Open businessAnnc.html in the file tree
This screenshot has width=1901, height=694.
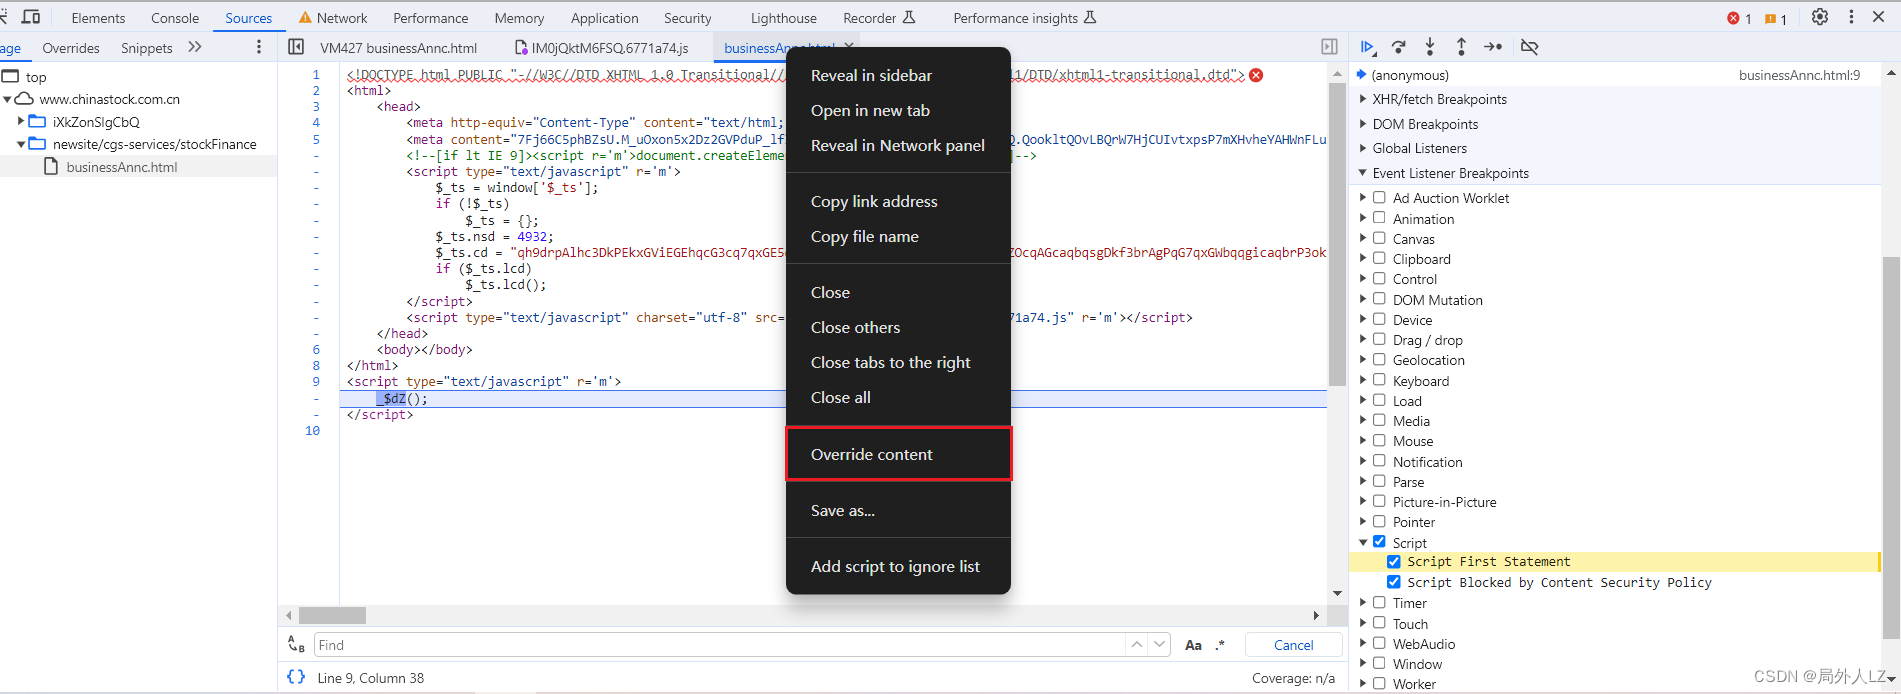[121, 167]
